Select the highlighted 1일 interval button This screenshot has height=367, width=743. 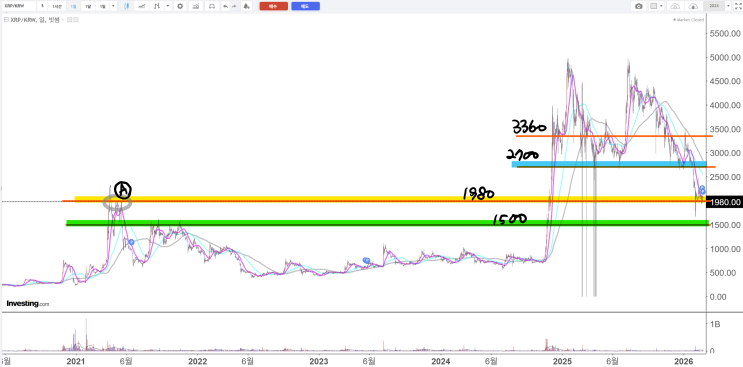[x=73, y=6]
